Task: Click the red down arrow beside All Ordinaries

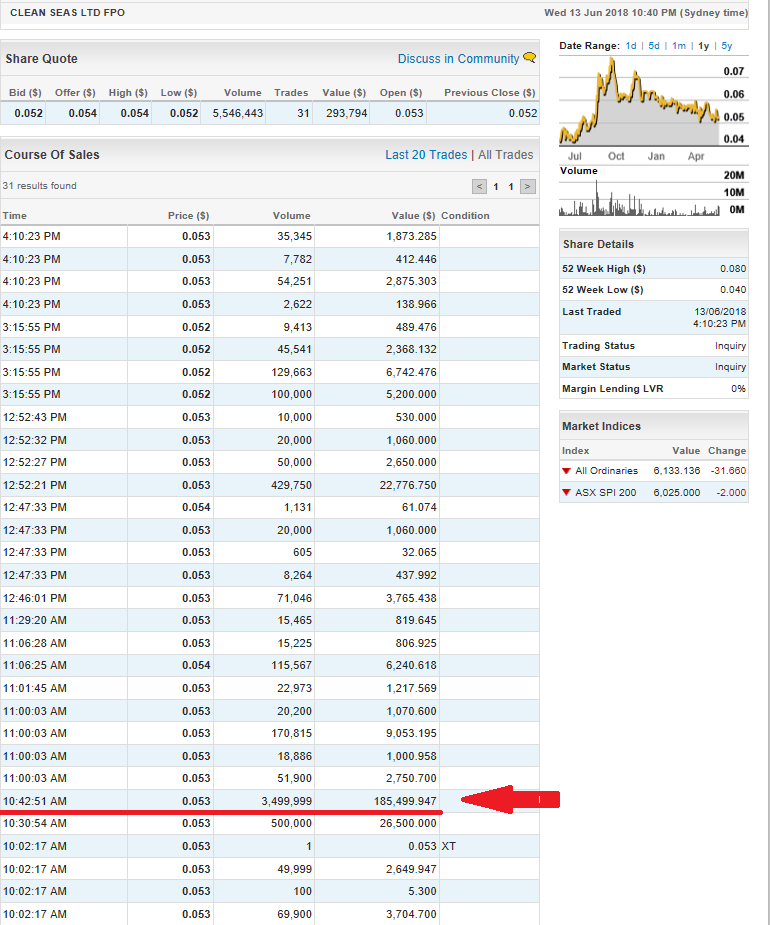Action: 566,471
